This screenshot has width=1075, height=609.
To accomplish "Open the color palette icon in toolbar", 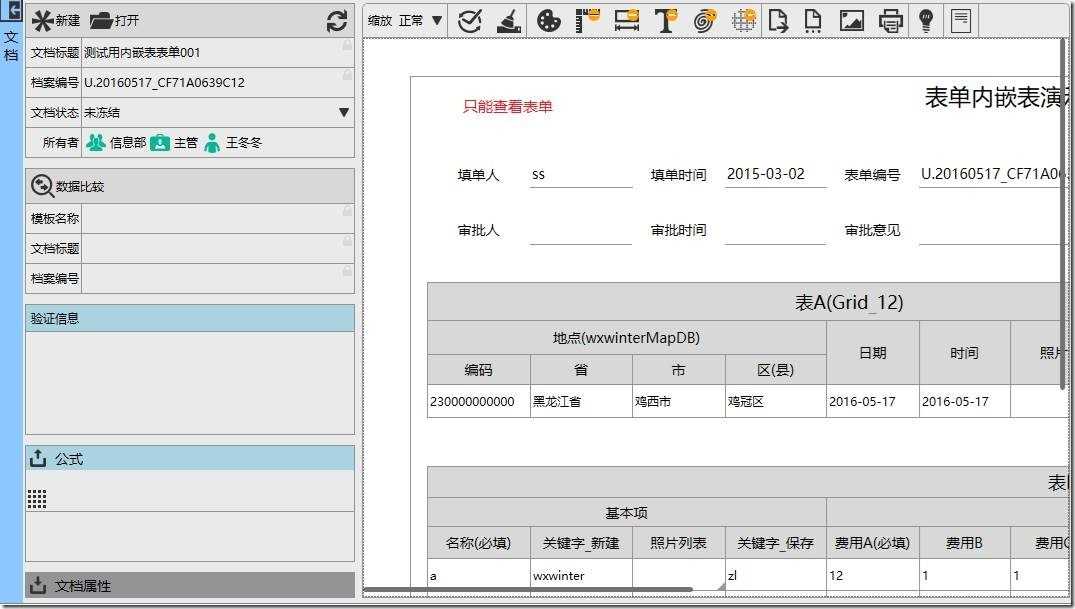I will 548,21.
